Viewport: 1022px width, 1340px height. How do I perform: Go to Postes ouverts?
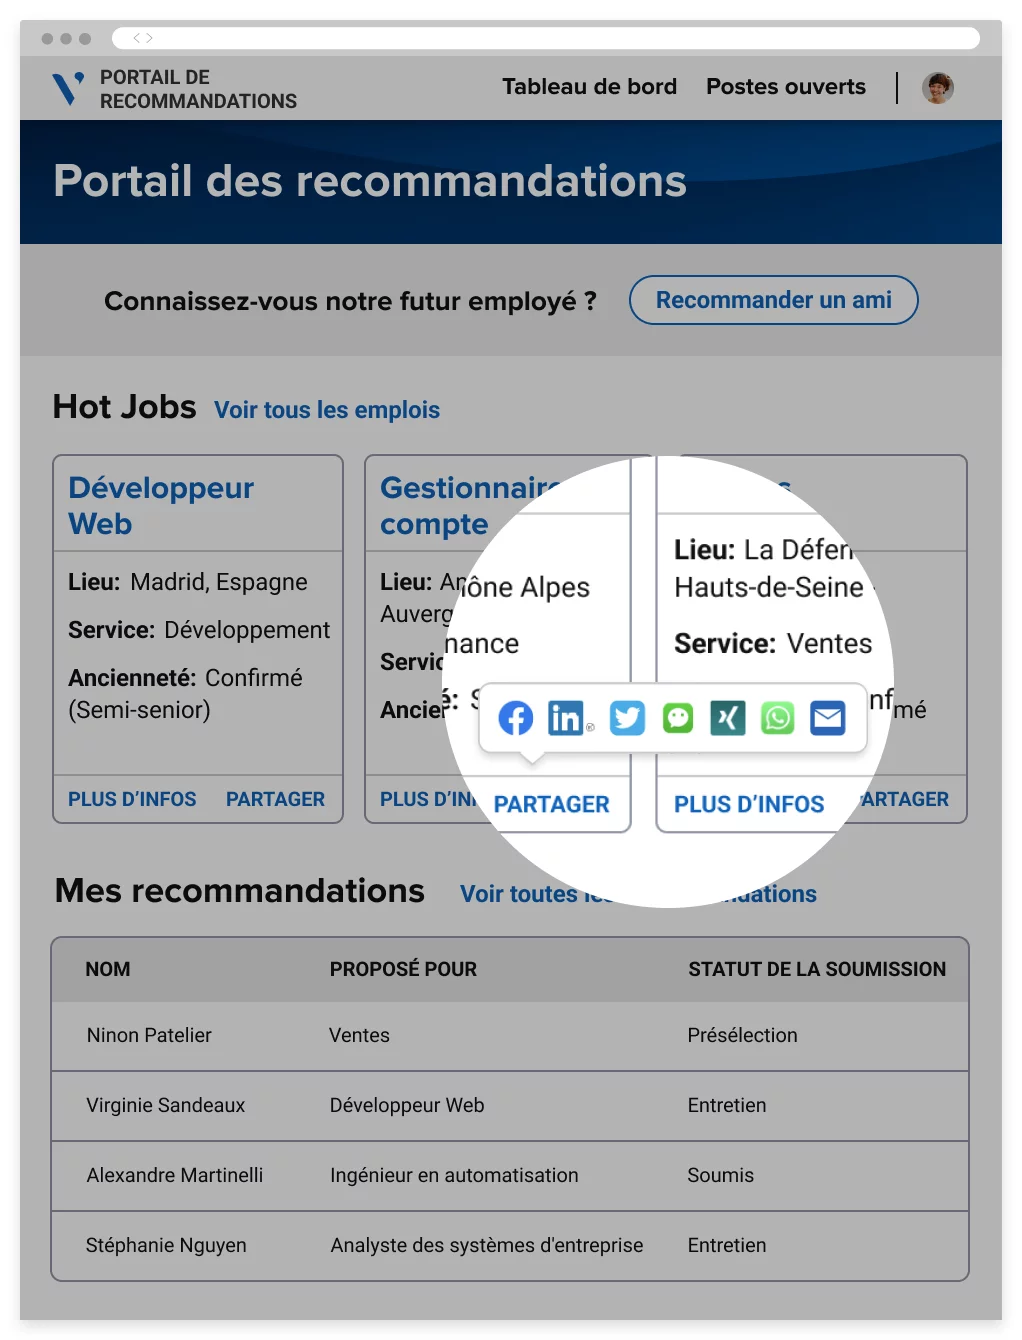pyautogui.click(x=785, y=87)
